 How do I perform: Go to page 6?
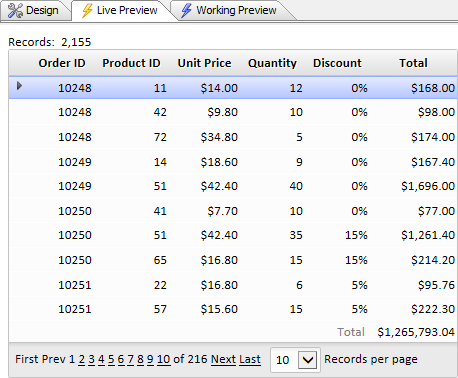(121, 359)
